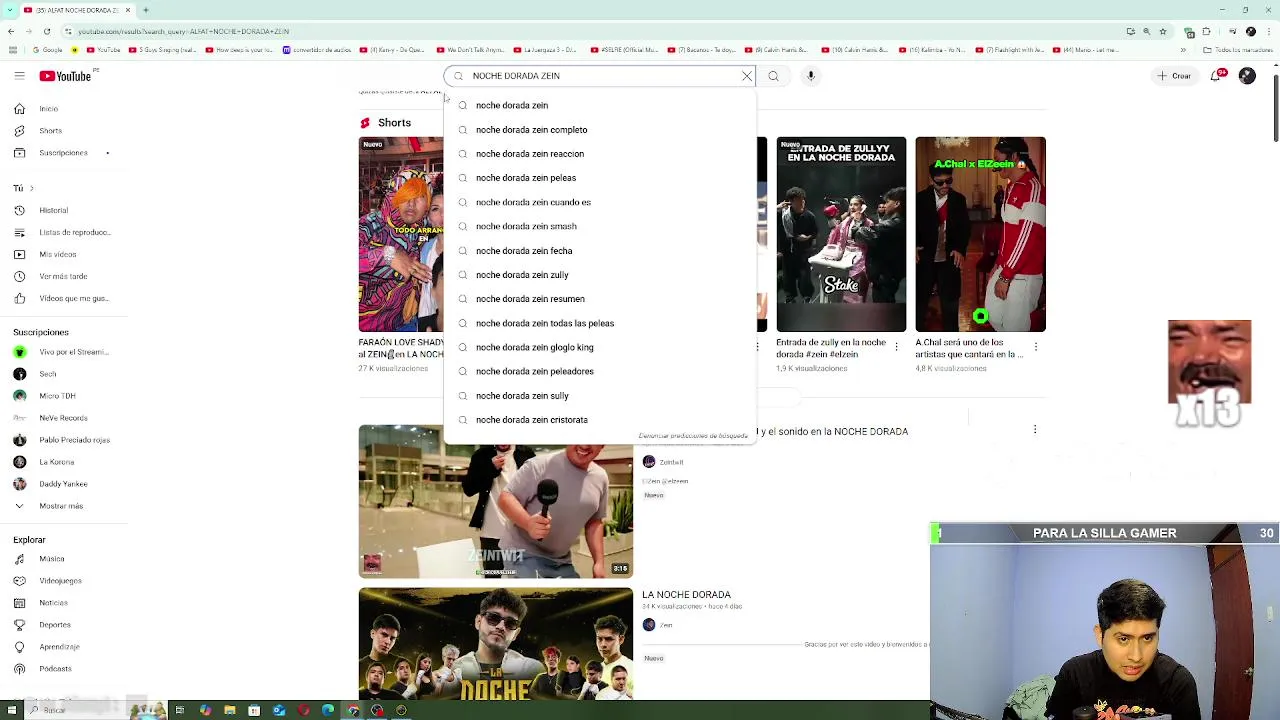The width and height of the screenshot is (1280, 720).
Task: Expand the Tú section
Action: coord(22,188)
